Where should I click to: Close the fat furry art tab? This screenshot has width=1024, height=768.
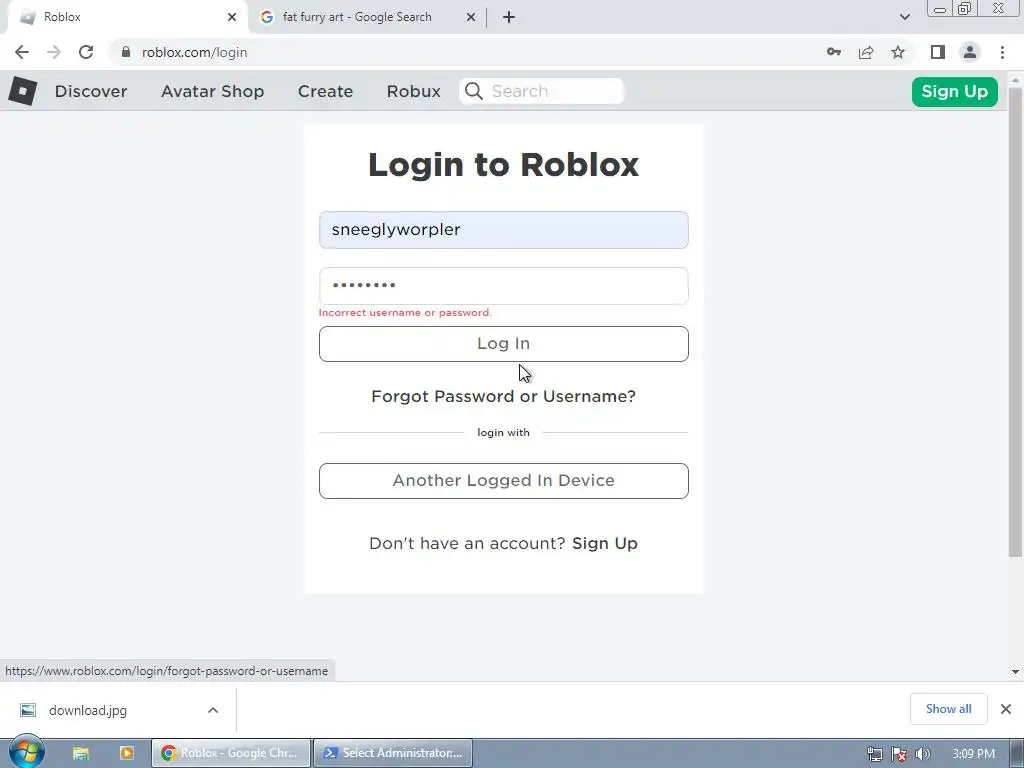[471, 17]
